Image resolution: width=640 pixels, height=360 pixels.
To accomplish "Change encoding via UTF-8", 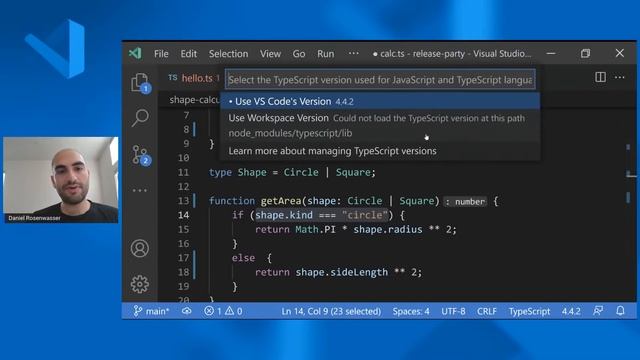I will (x=453, y=311).
